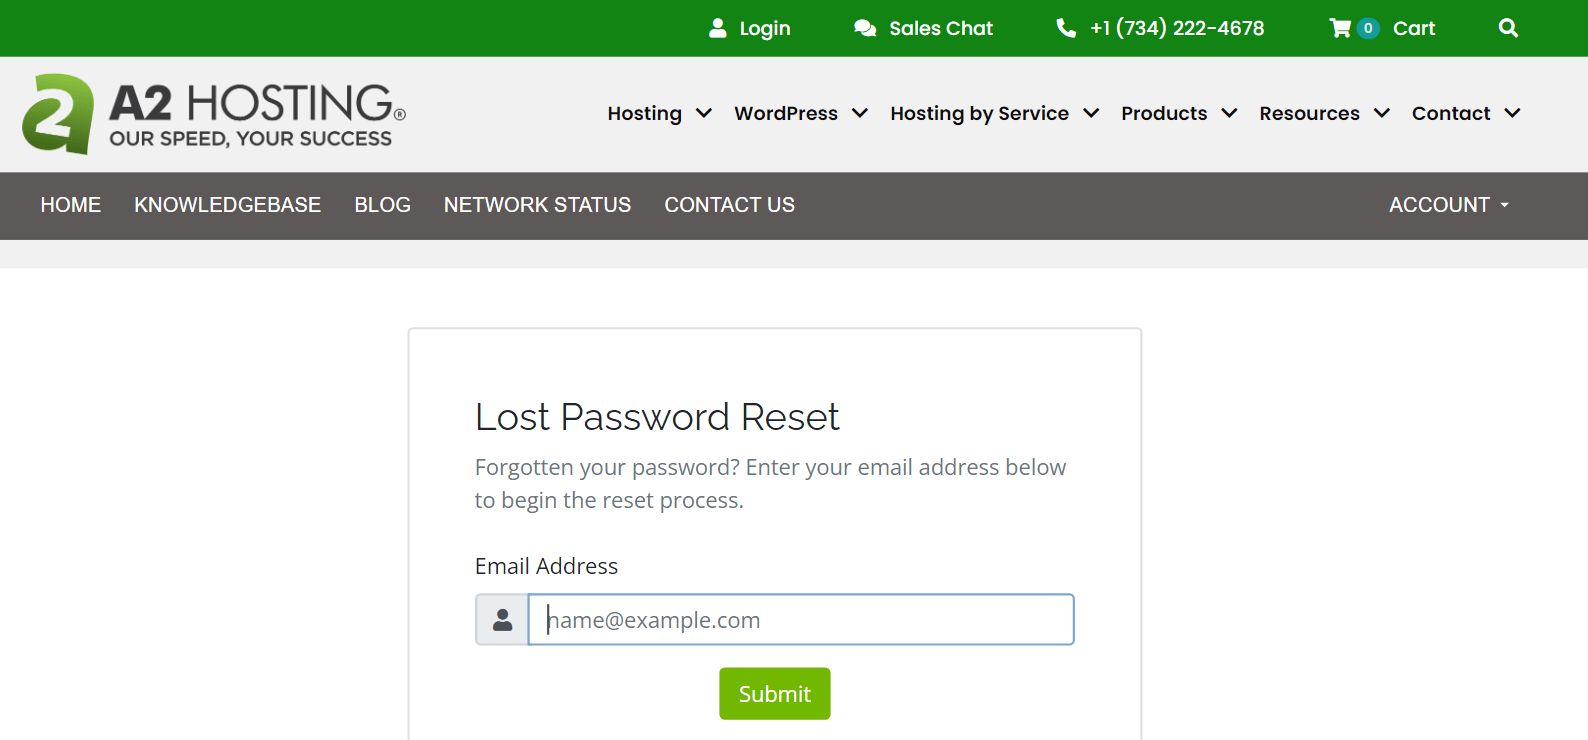The width and height of the screenshot is (1588, 740).
Task: Click the phone icon next to the number
Action: pyautogui.click(x=1064, y=28)
